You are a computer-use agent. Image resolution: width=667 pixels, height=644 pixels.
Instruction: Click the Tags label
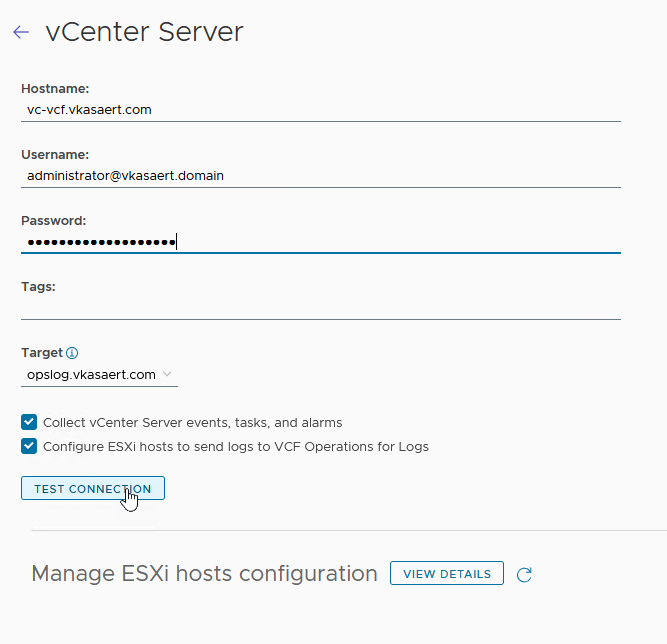[x=38, y=286]
